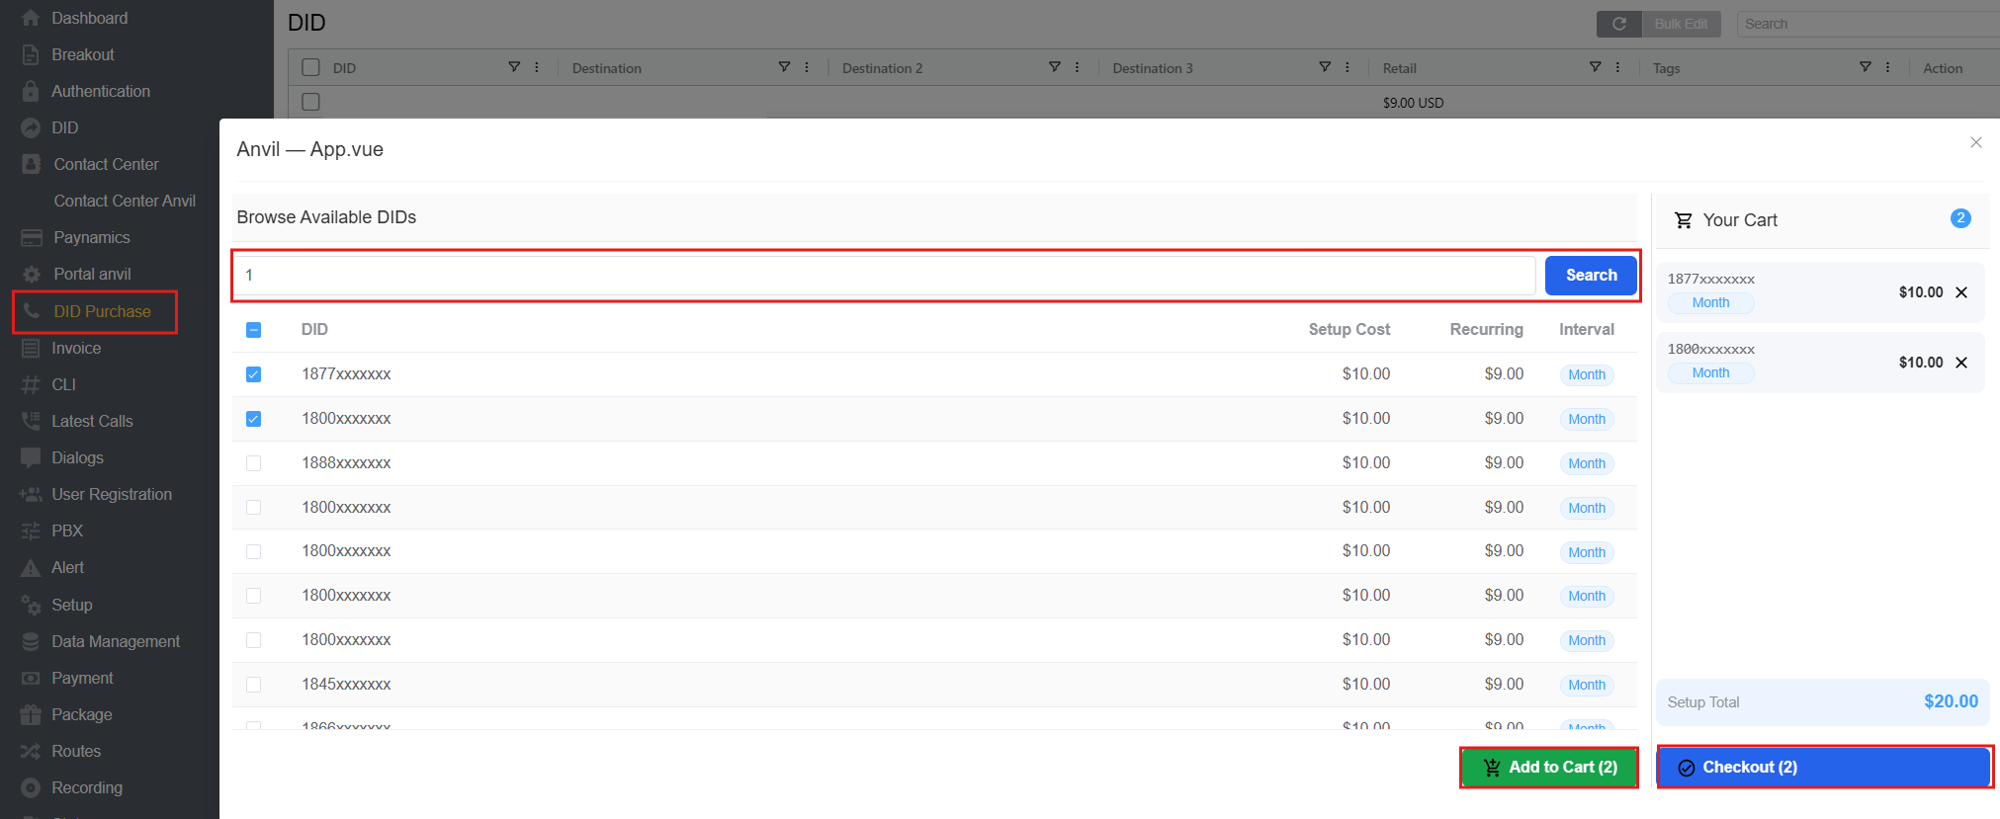Click the filter icon on the Destination column
The width and height of the screenshot is (2000, 819).
click(784, 67)
